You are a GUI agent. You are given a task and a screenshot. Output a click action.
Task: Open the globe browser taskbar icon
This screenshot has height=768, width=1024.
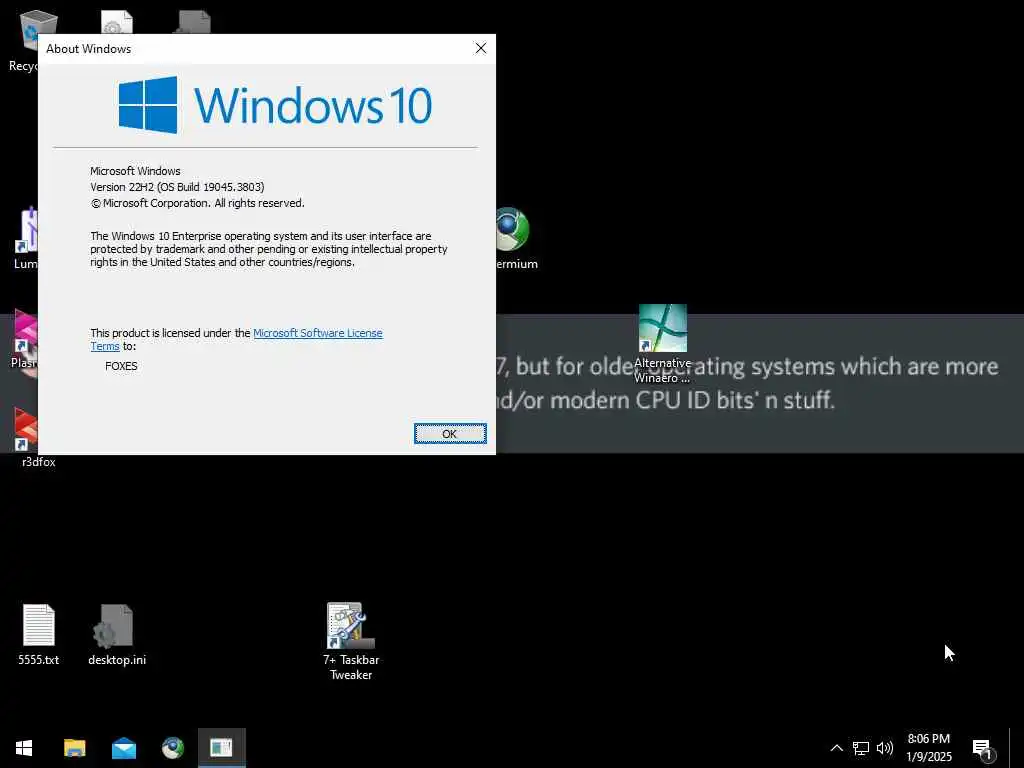point(173,748)
